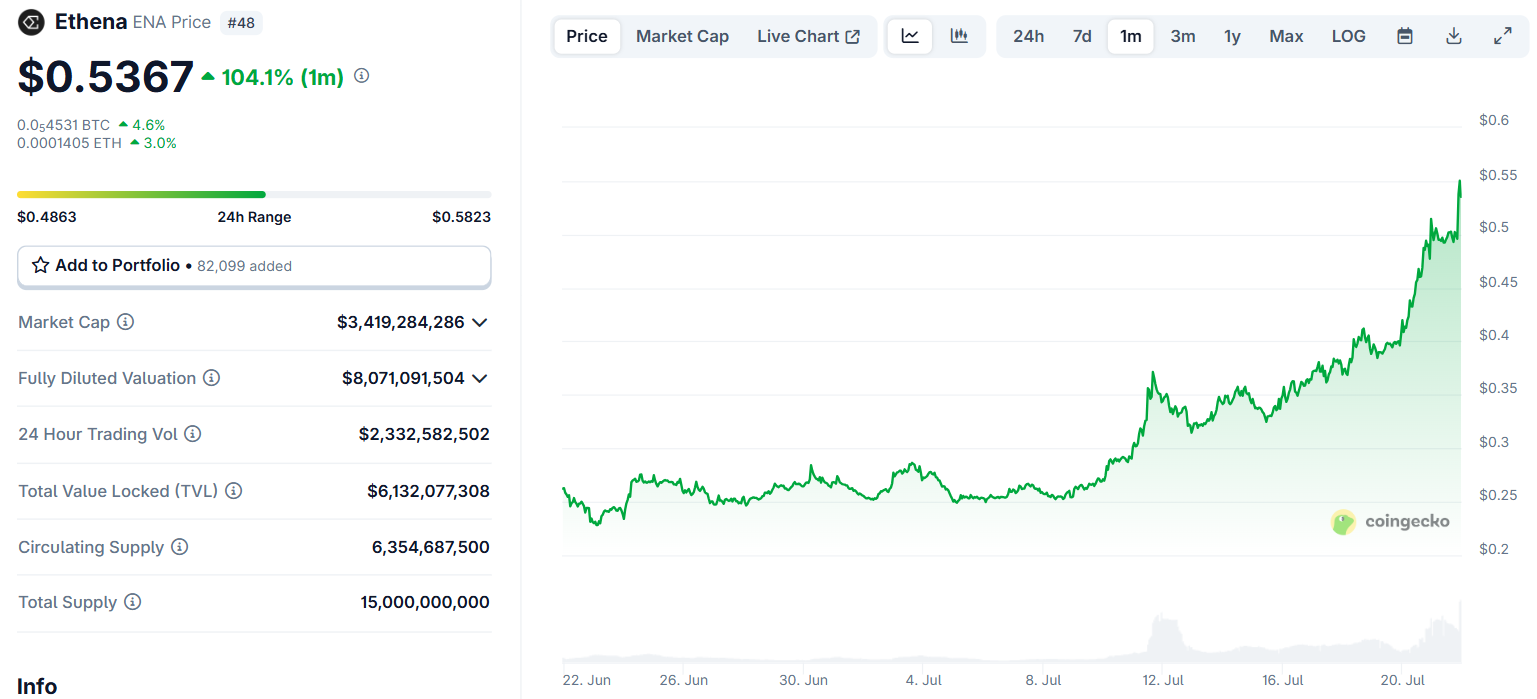1537x699 pixels.
Task: Open calendar date range picker
Action: (1405, 36)
